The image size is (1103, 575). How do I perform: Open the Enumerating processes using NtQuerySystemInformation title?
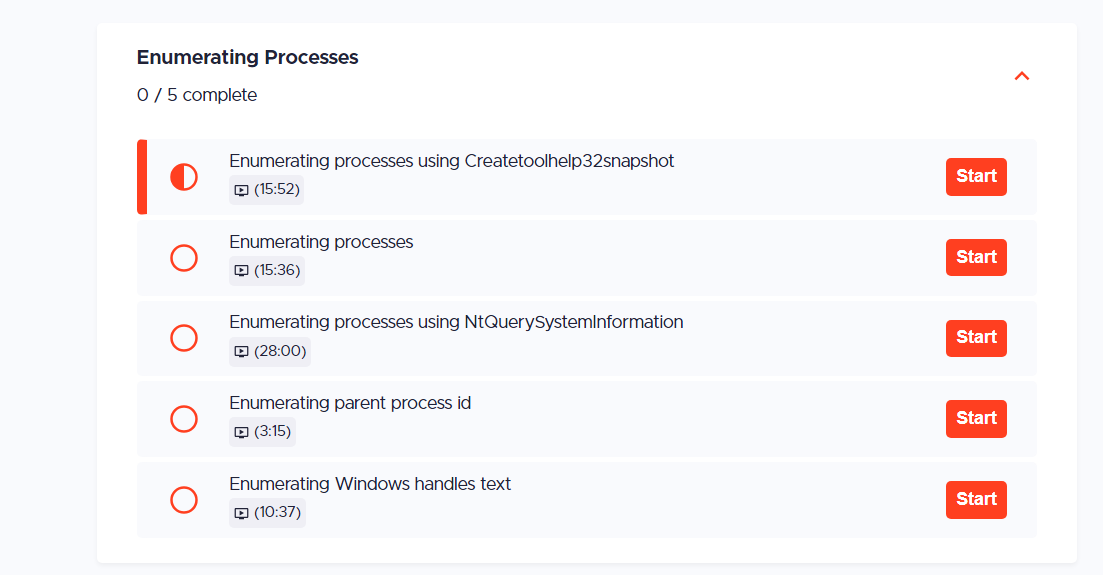click(456, 322)
